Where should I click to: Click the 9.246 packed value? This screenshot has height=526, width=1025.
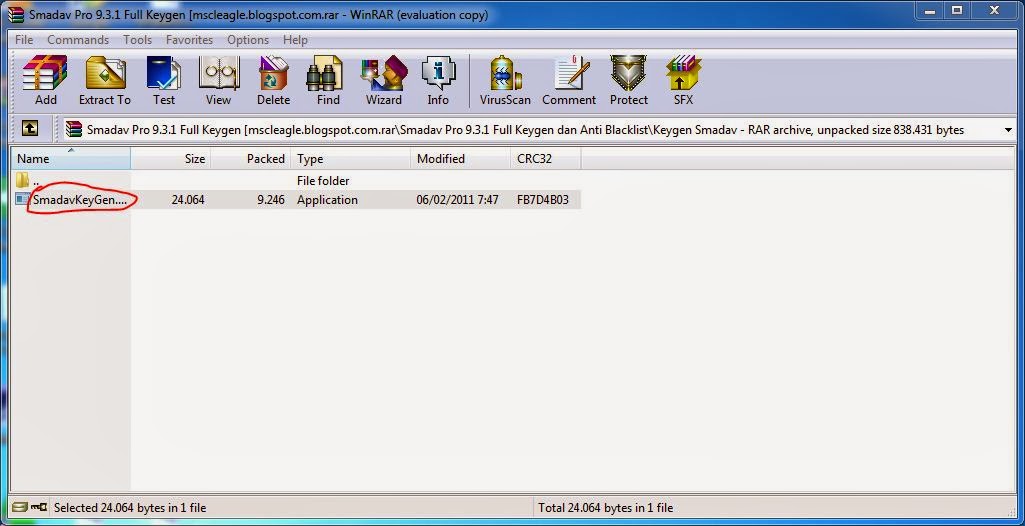(271, 200)
